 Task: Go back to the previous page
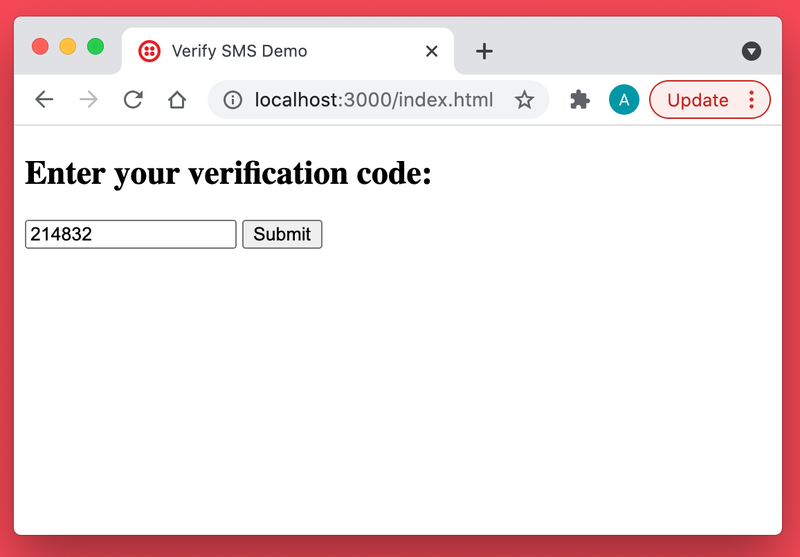[43, 99]
